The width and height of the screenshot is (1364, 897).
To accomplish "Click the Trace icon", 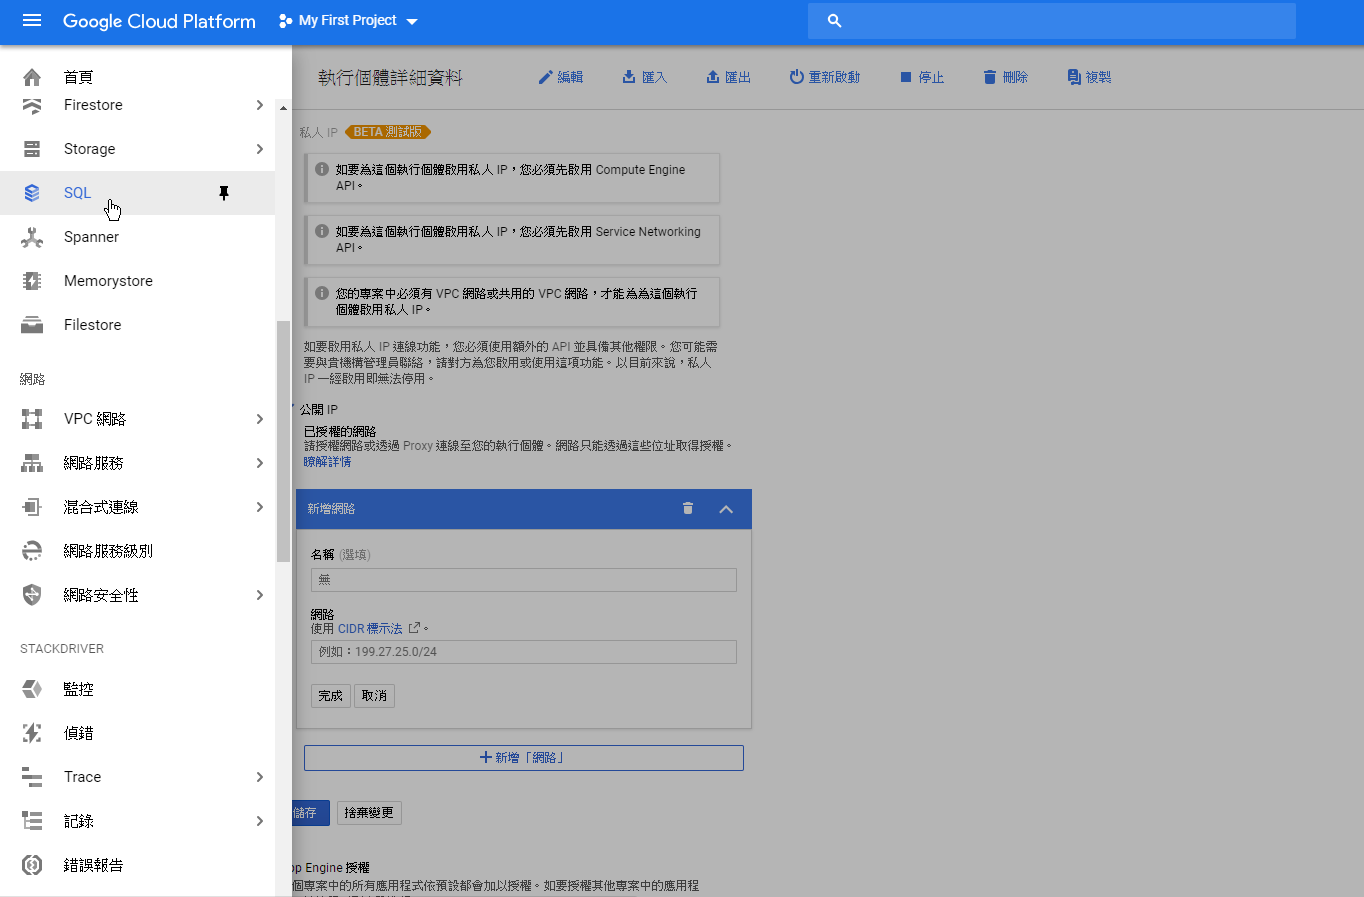I will 32,777.
